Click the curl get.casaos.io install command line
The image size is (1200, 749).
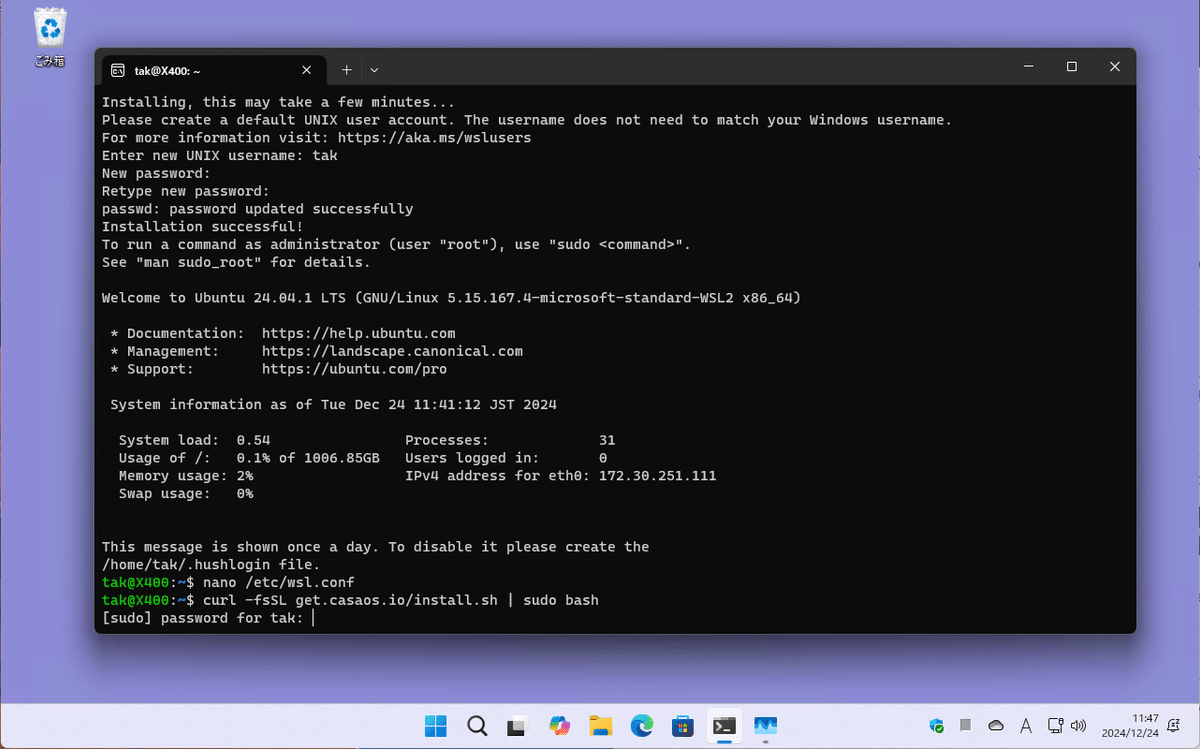pyautogui.click(x=400, y=600)
